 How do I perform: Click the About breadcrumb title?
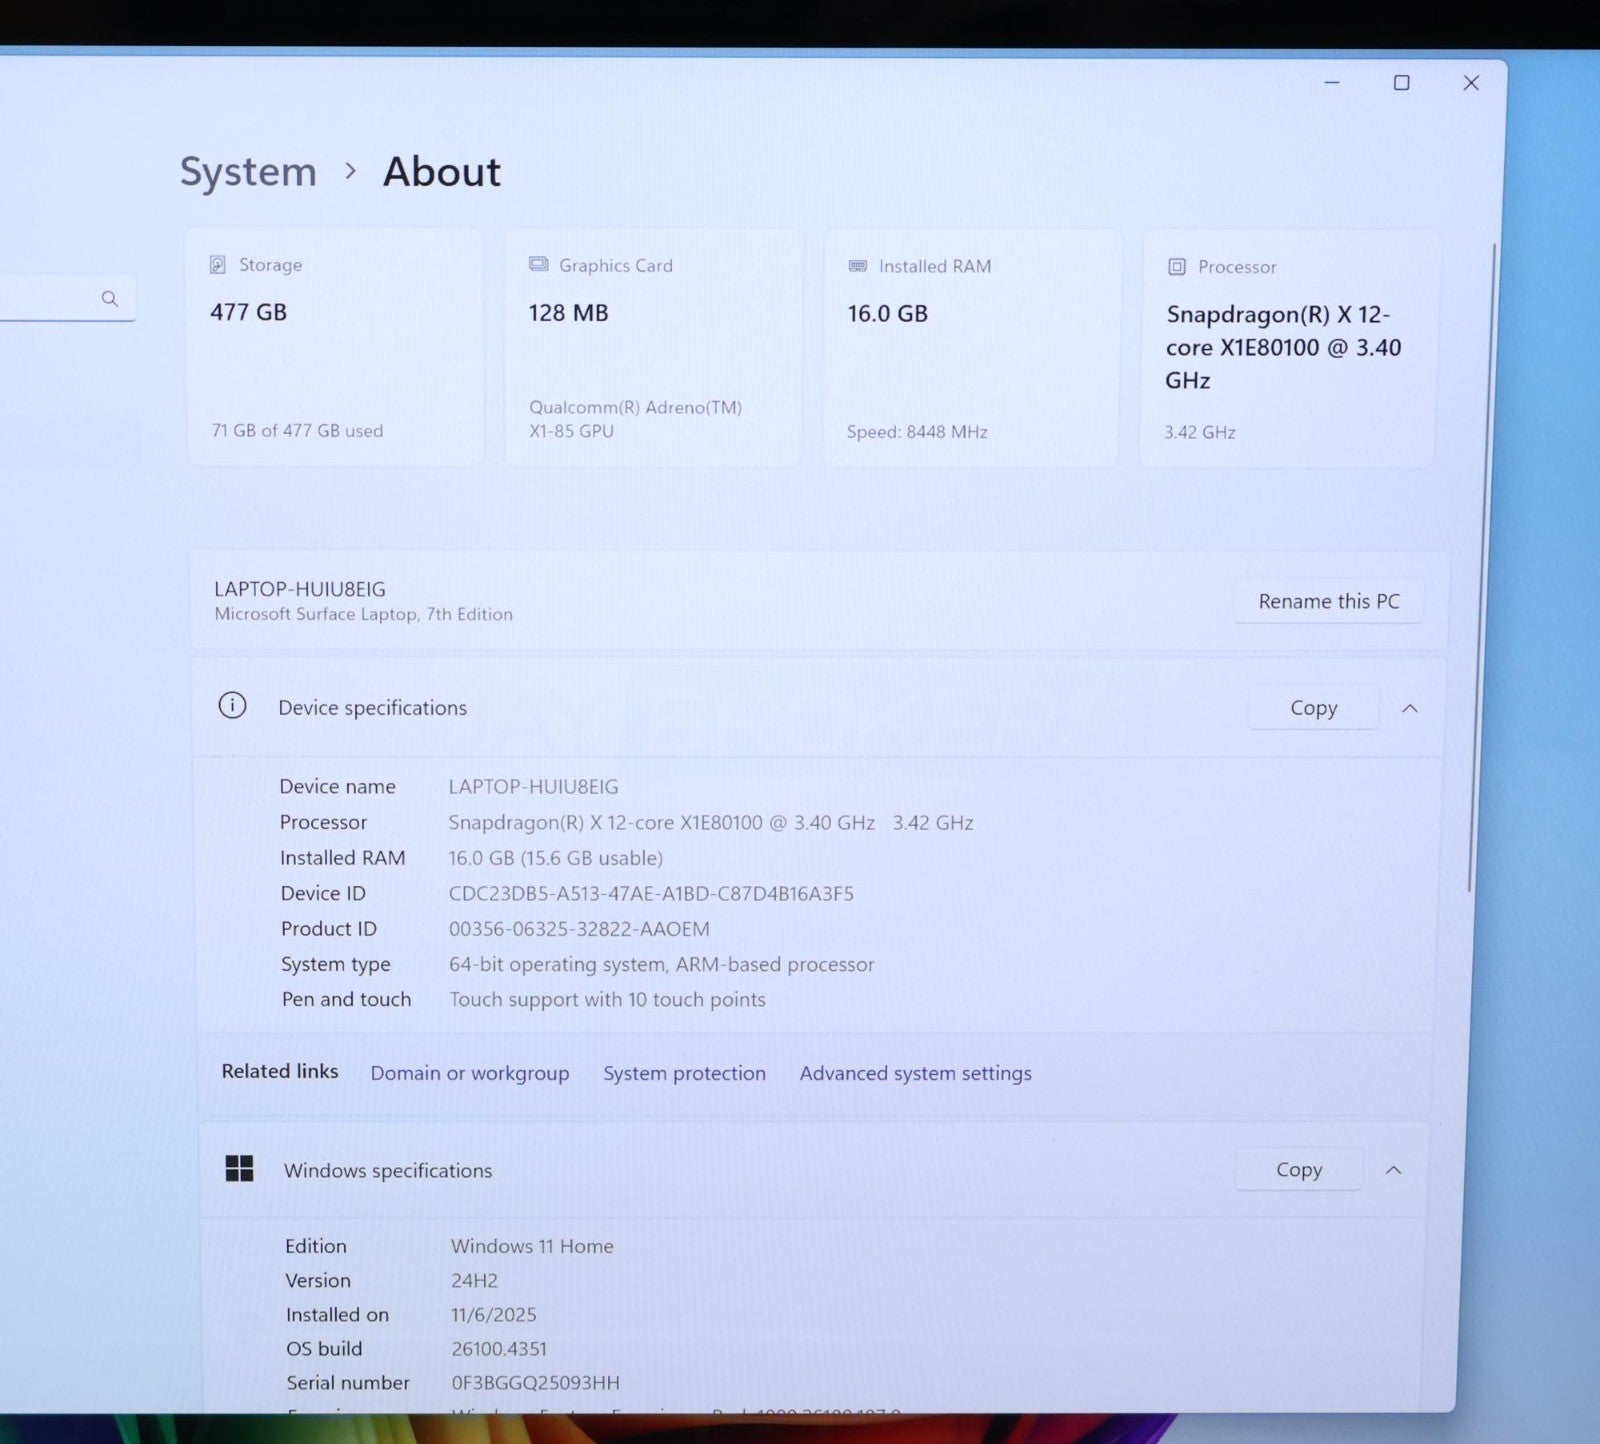pyautogui.click(x=441, y=172)
